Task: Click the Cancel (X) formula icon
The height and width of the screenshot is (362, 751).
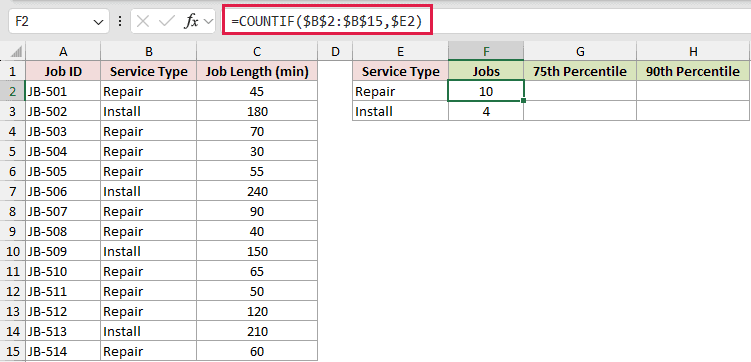Action: pos(143,22)
